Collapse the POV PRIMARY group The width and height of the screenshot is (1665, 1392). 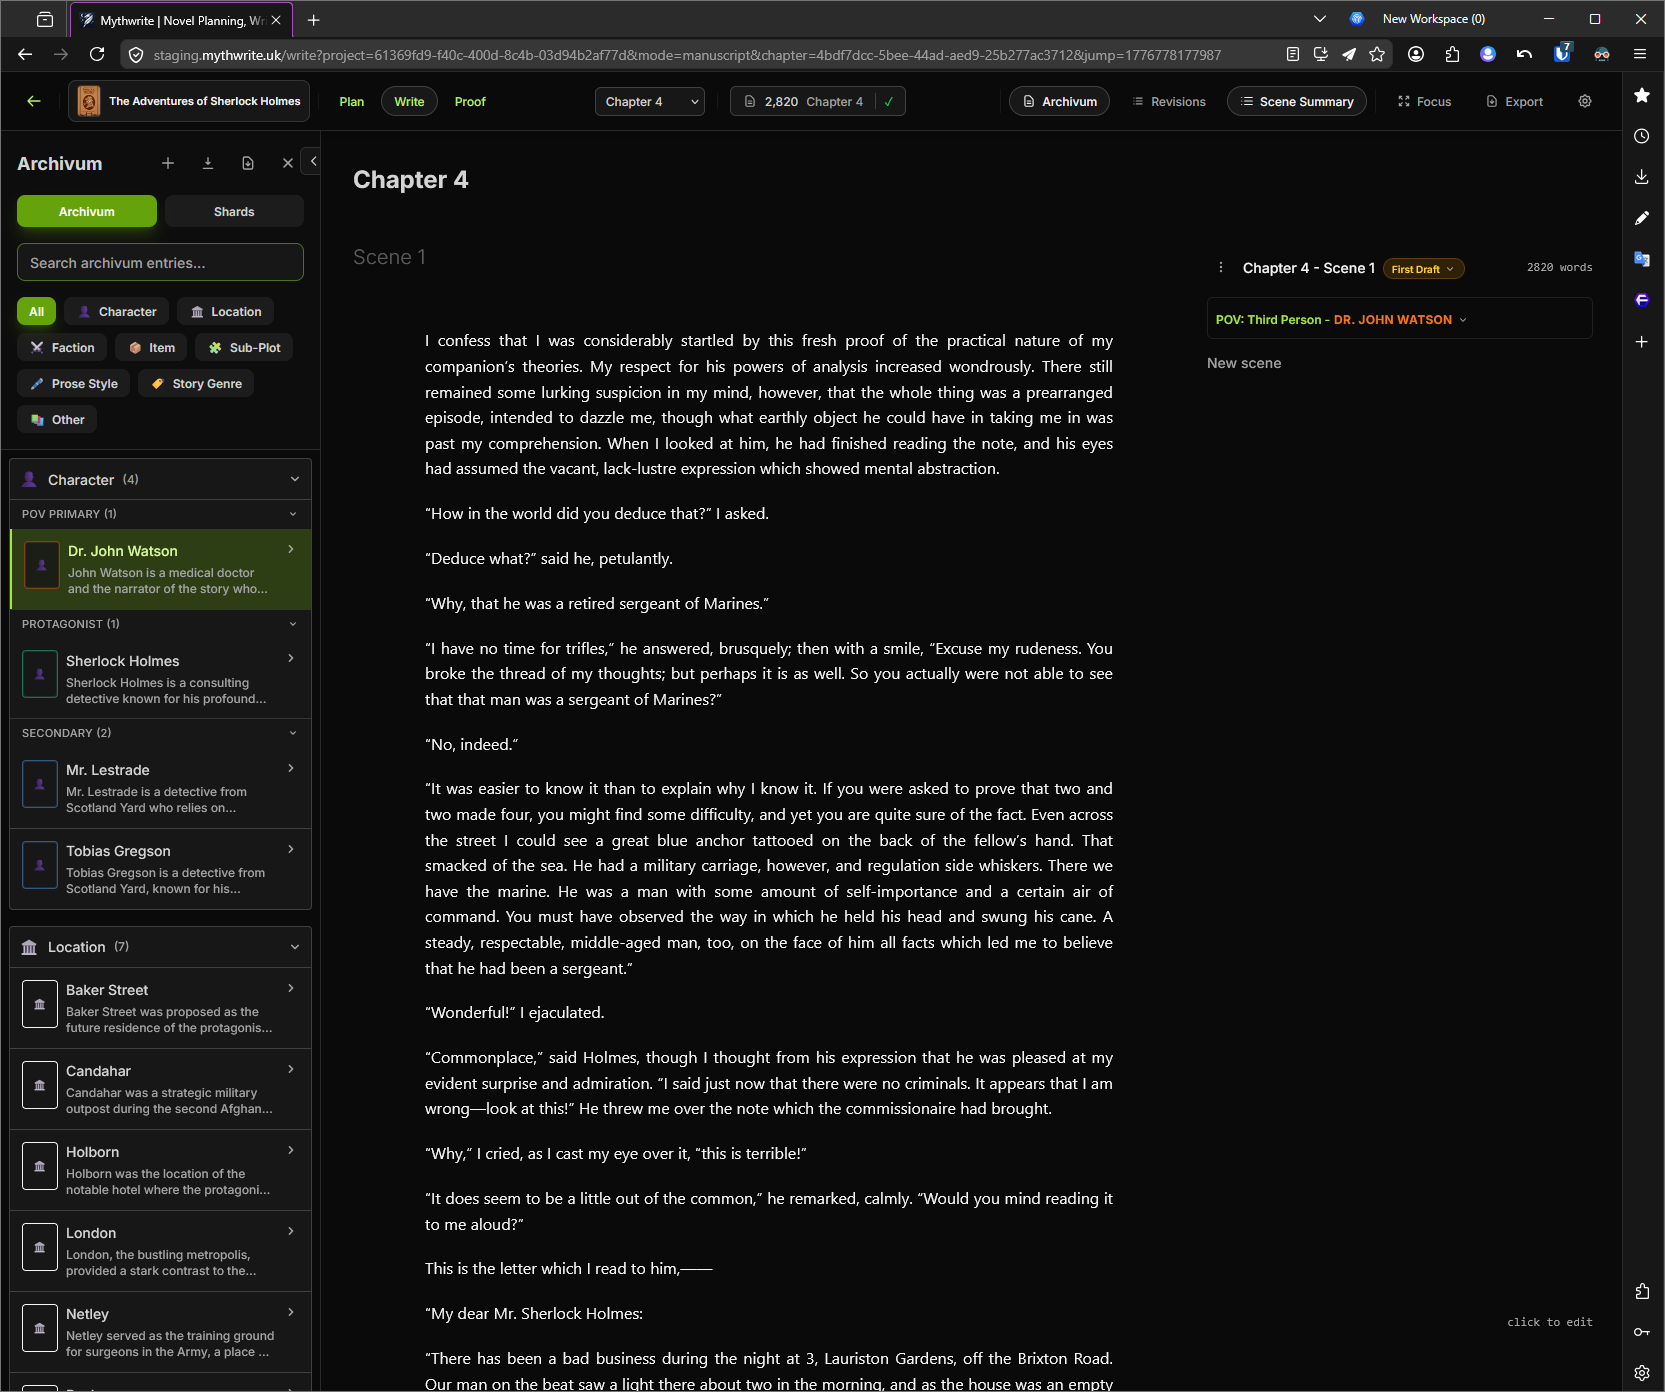pos(293,514)
